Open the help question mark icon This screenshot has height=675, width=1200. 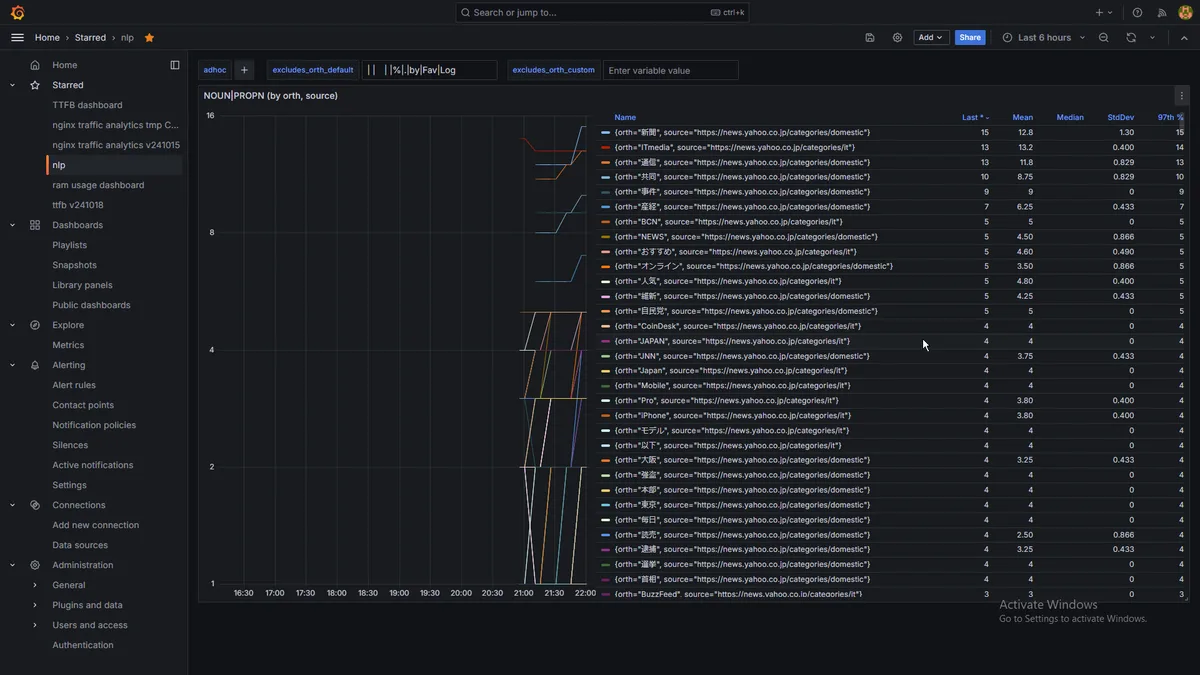[1137, 13]
